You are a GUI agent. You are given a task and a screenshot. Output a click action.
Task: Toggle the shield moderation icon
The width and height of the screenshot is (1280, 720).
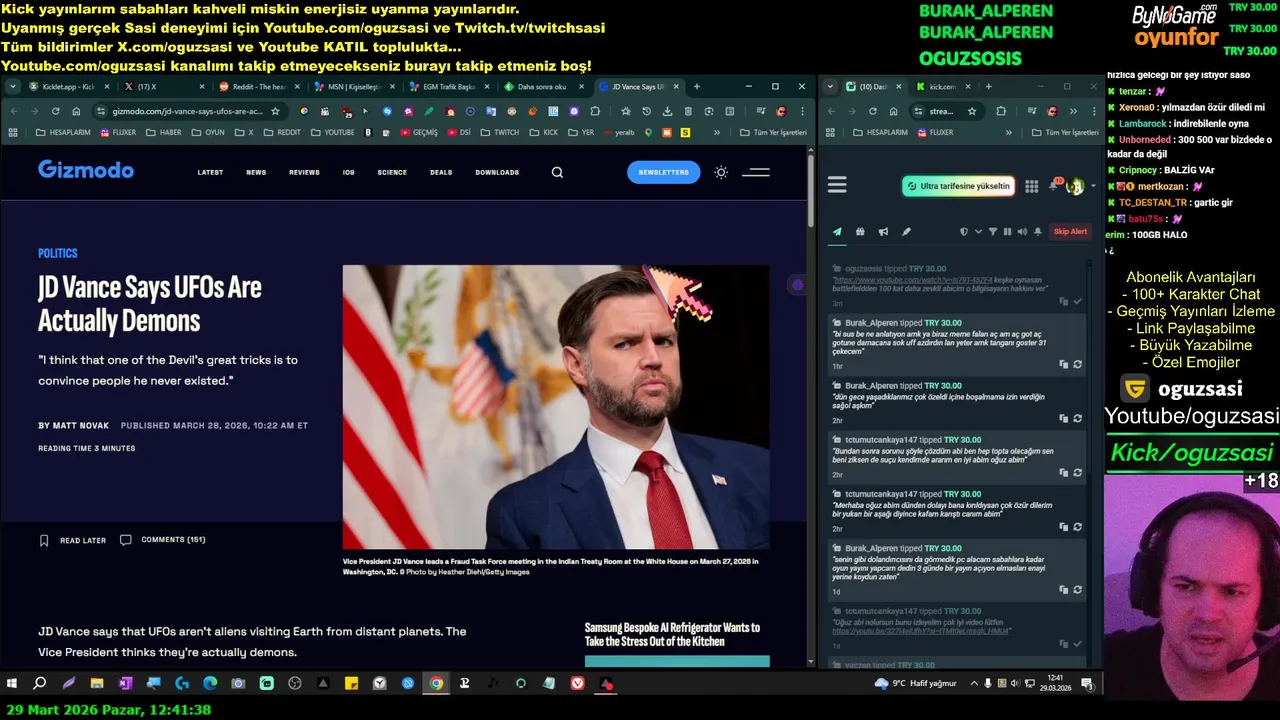(x=964, y=232)
